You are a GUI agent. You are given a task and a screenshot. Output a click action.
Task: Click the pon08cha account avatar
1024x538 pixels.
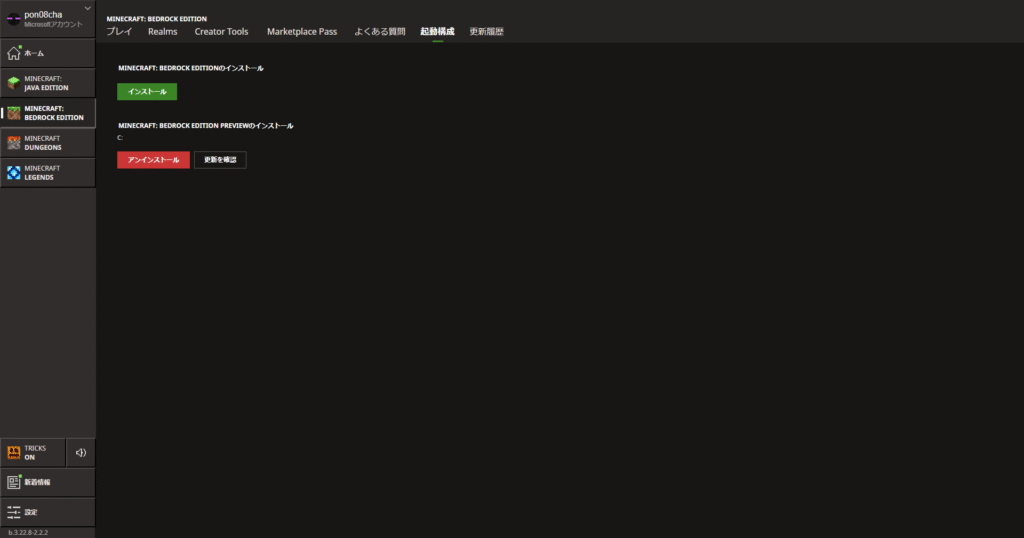click(x=14, y=19)
